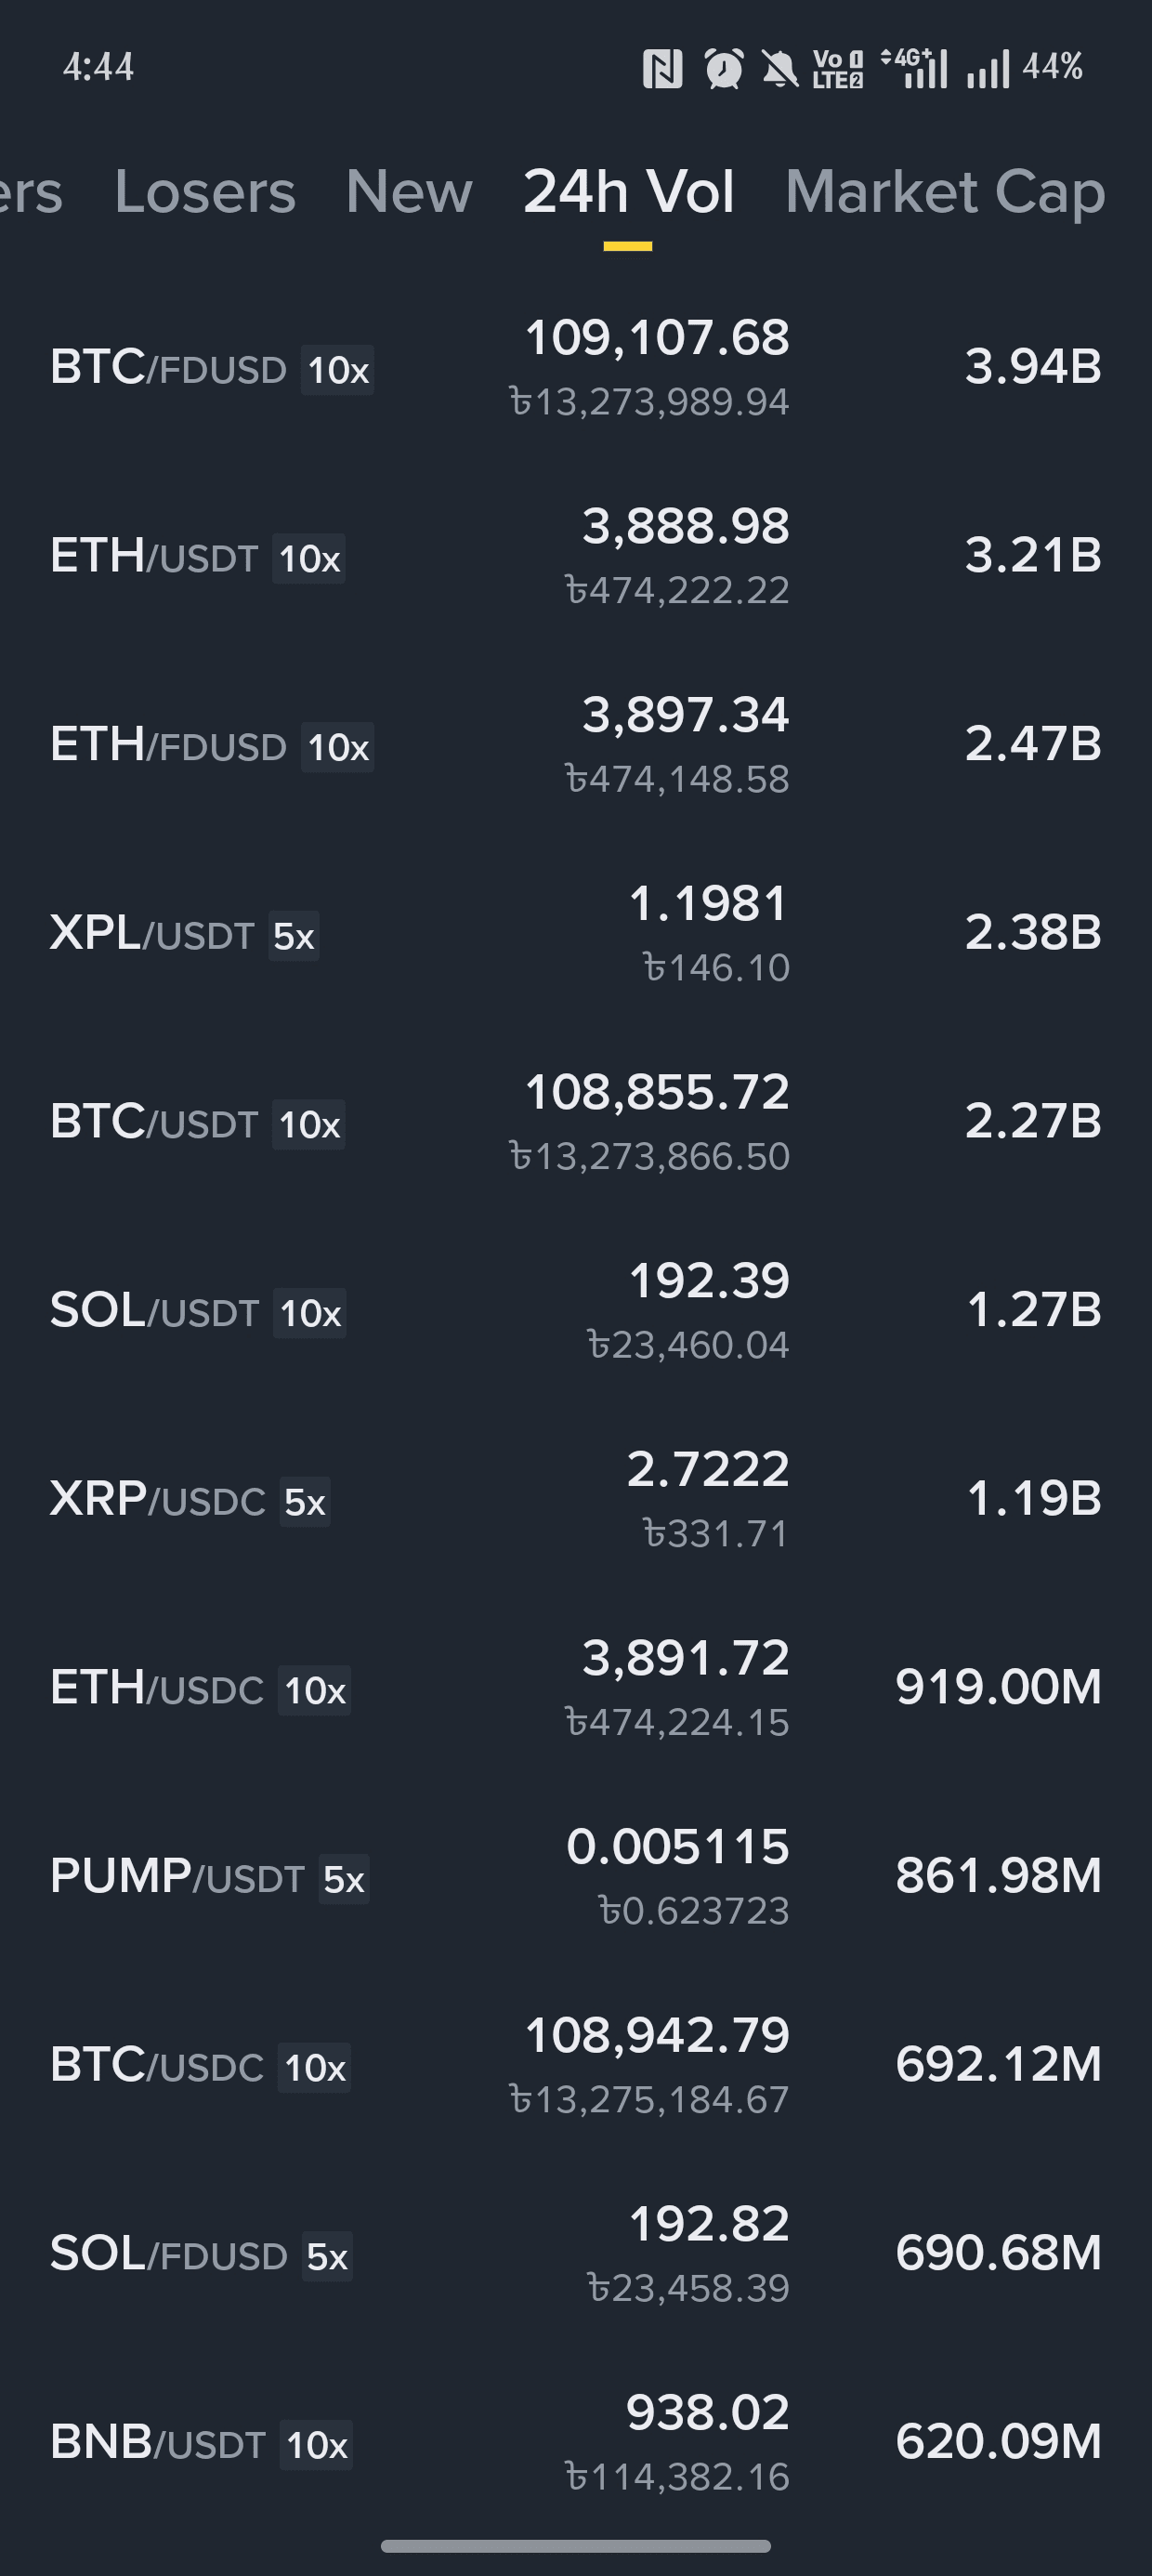The height and width of the screenshot is (2576, 1152).
Task: Switch to the Losers tab
Action: pyautogui.click(x=205, y=191)
